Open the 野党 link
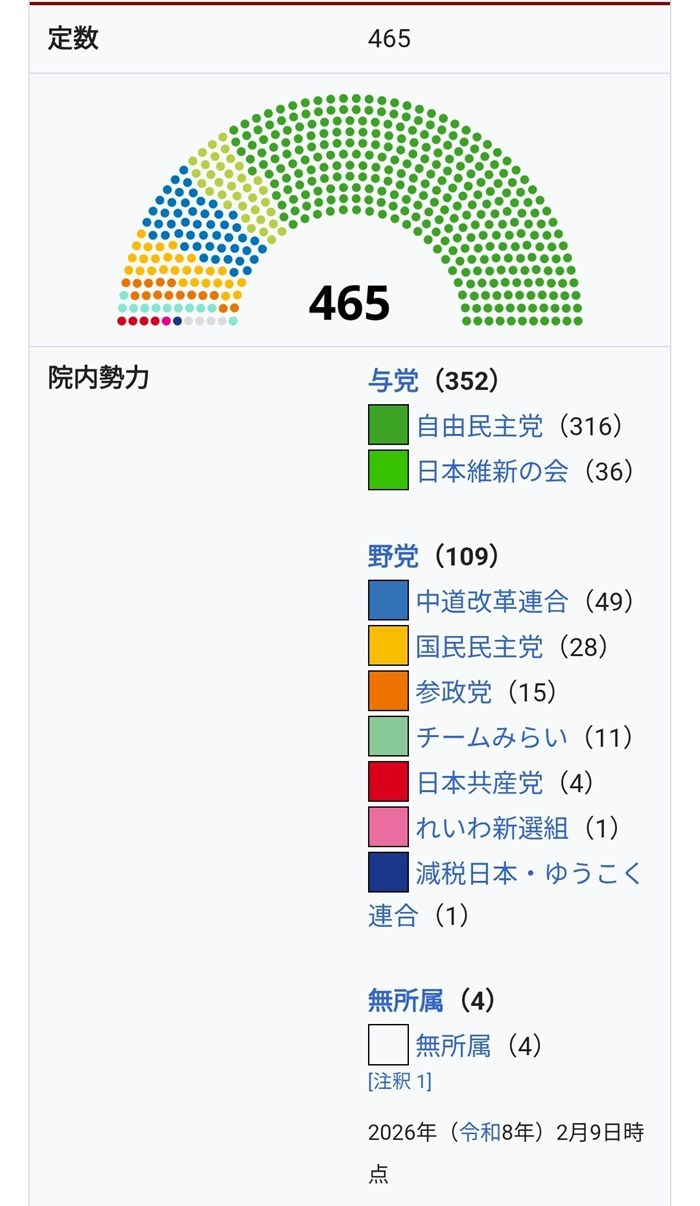Image resolution: width=700 pixels, height=1206 pixels. tap(393, 556)
